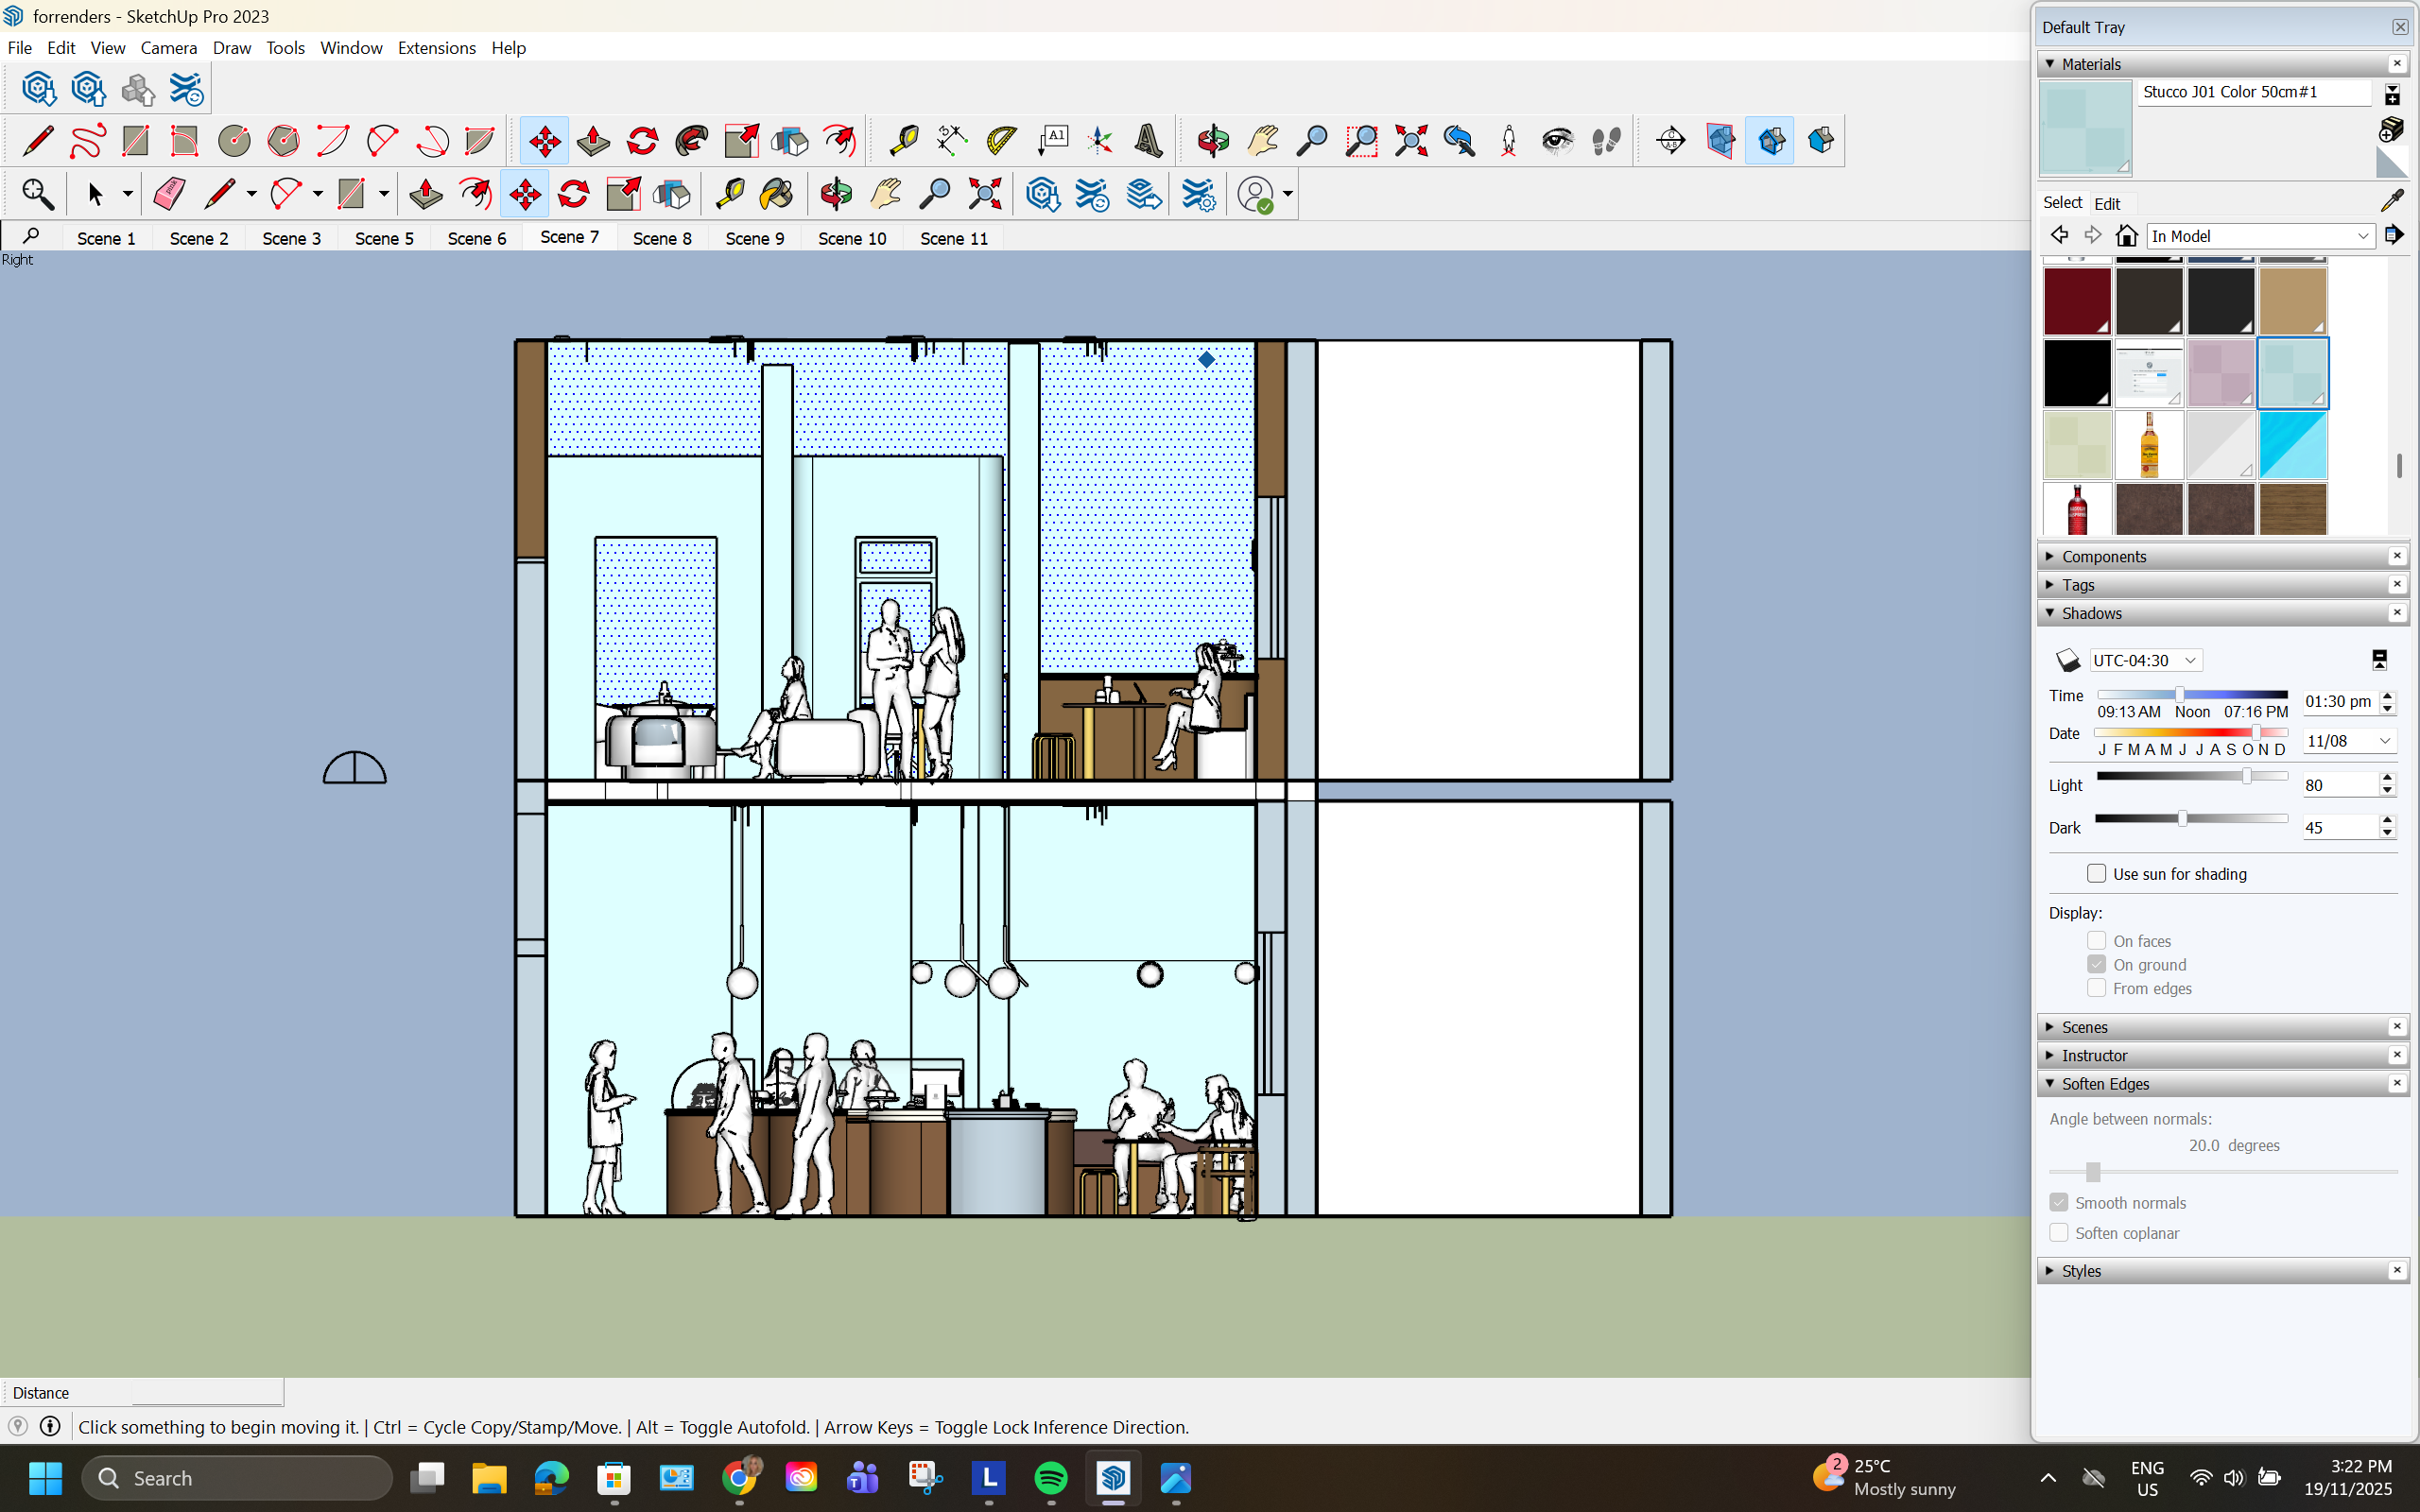Activate the Paint Bucket tool
Viewport: 2420px width, 1512px height.
coord(776,194)
